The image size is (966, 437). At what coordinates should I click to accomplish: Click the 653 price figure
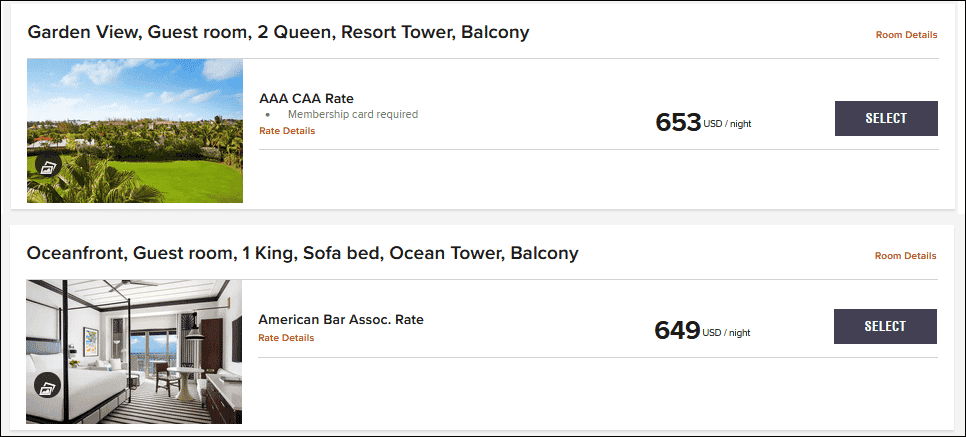click(678, 123)
